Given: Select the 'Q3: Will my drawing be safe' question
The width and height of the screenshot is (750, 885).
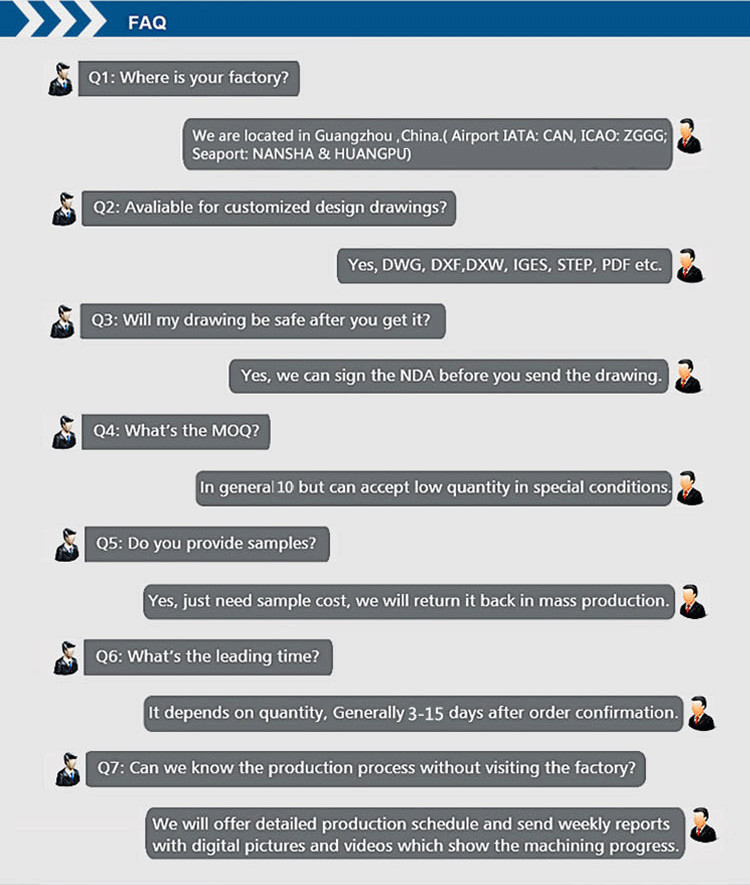Looking at the screenshot, I should tap(262, 321).
